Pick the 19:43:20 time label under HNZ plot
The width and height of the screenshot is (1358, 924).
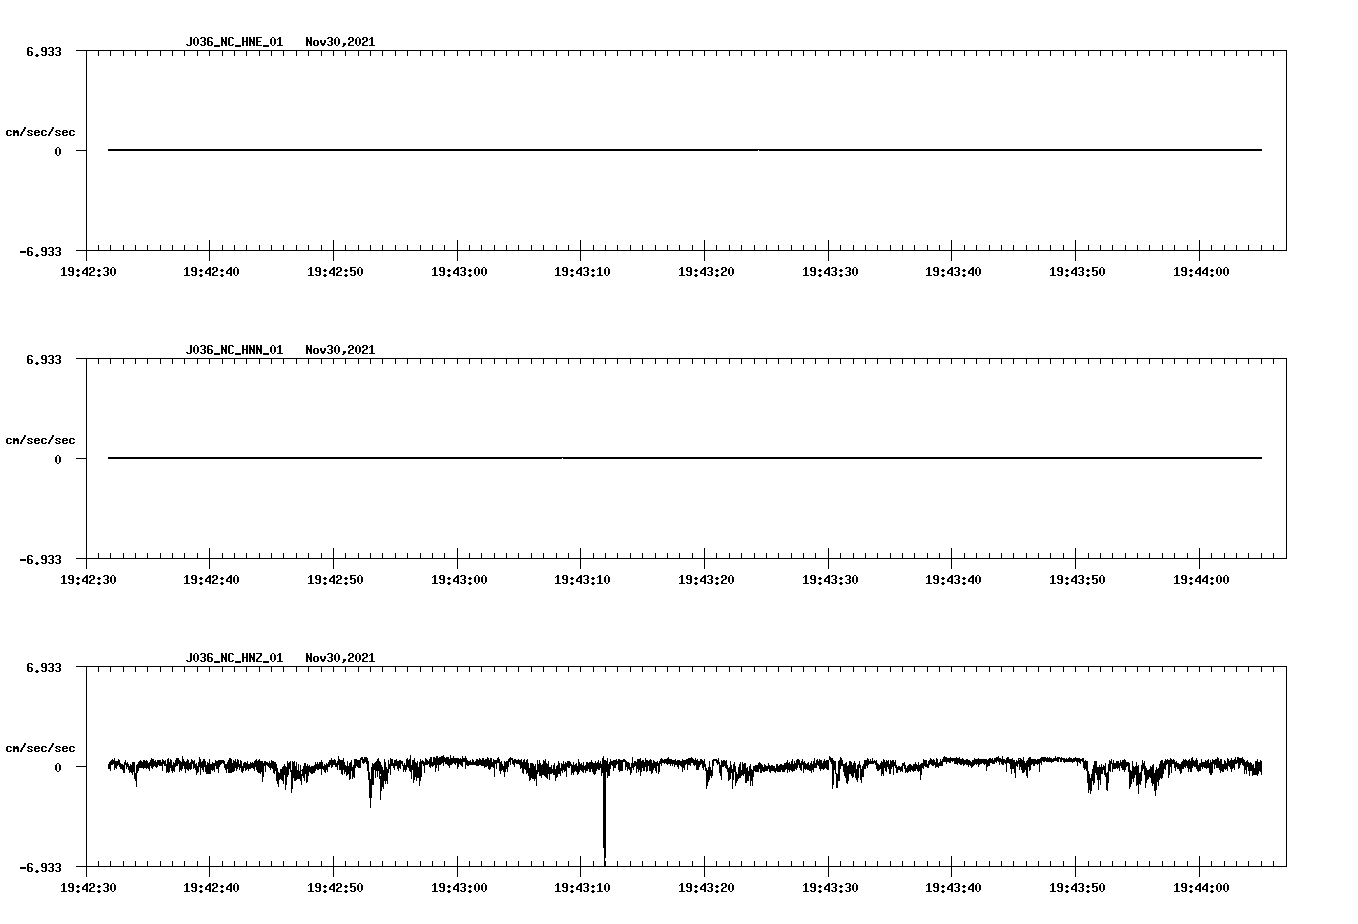pyautogui.click(x=707, y=887)
